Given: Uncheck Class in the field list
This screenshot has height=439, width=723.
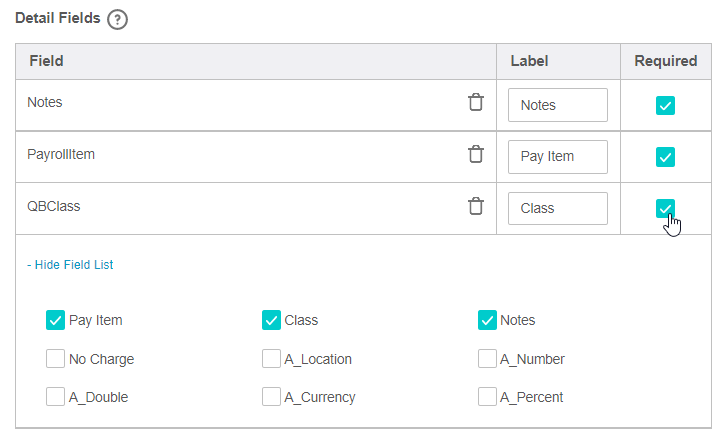Looking at the screenshot, I should click(271, 320).
